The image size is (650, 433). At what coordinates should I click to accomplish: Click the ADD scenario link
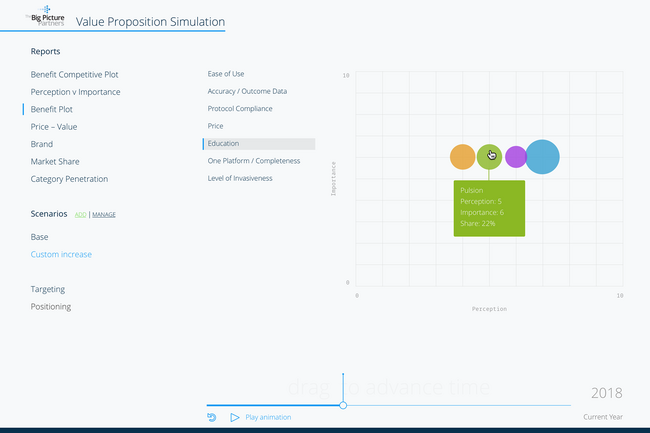click(x=80, y=215)
